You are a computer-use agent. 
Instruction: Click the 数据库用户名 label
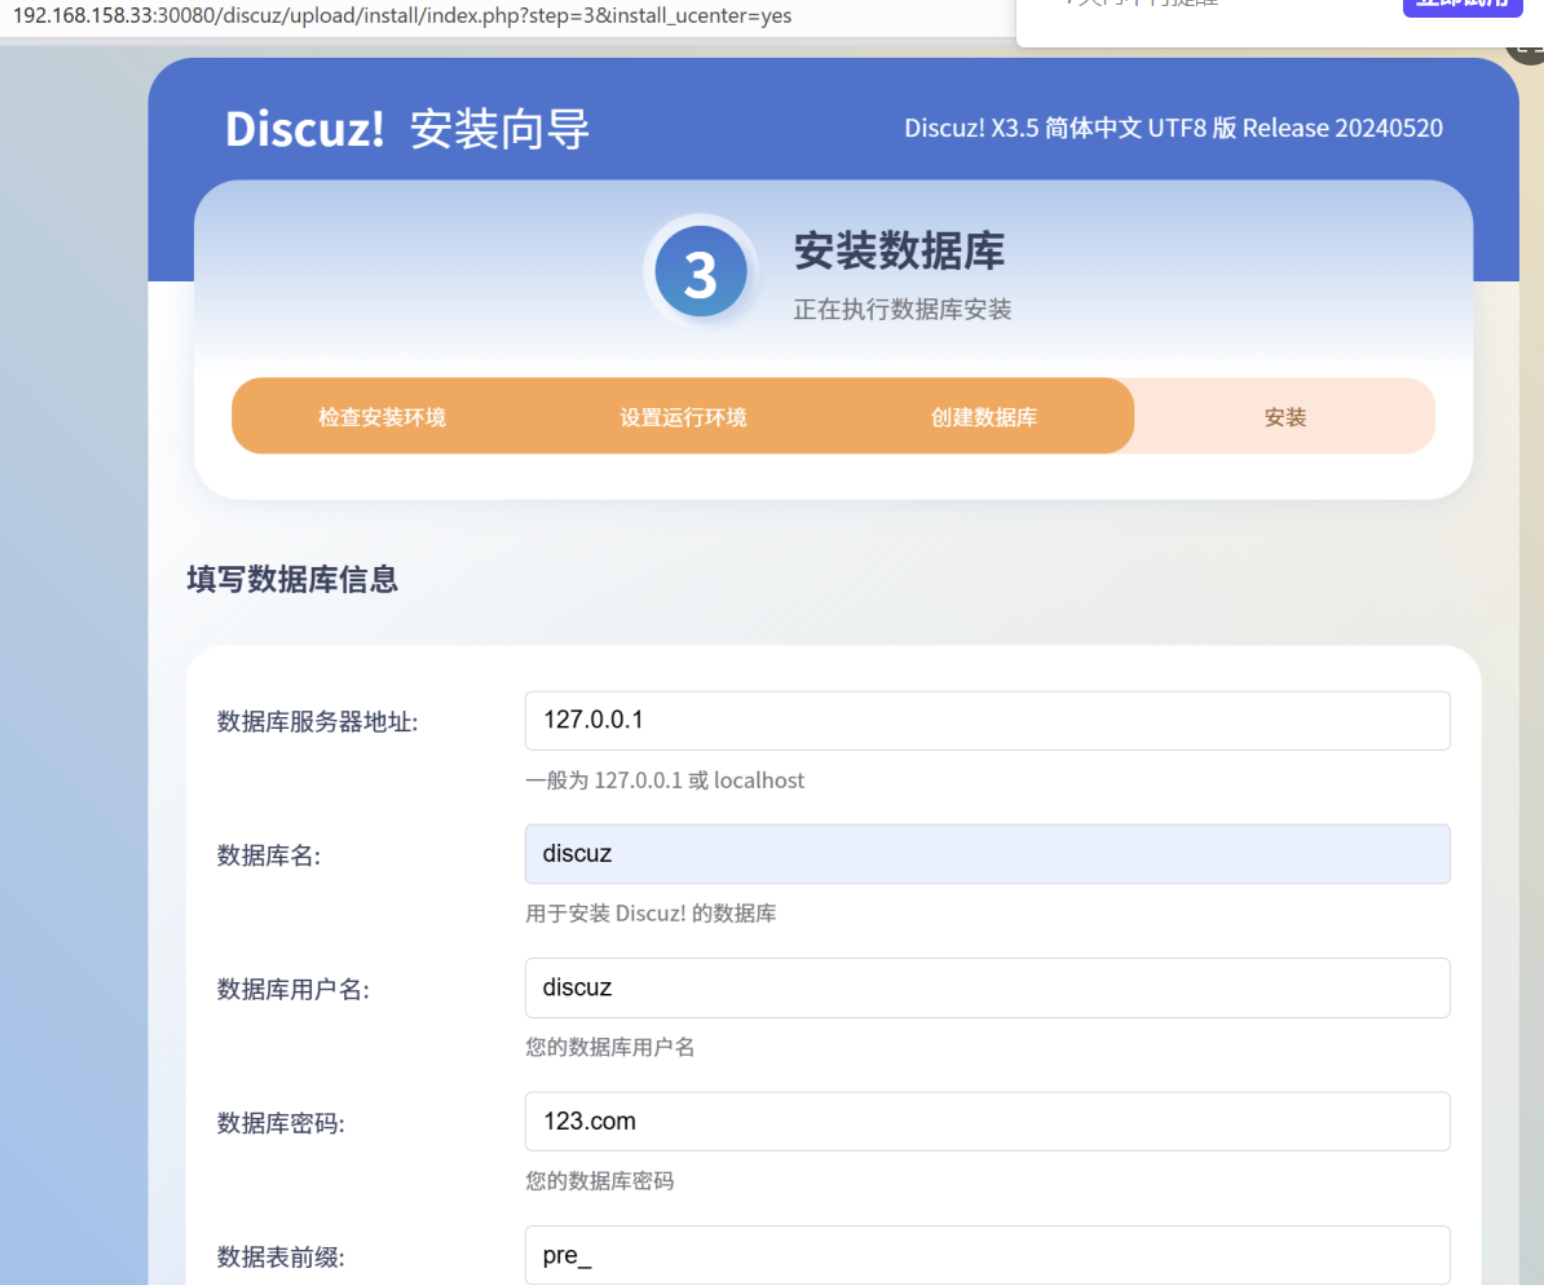(x=293, y=990)
